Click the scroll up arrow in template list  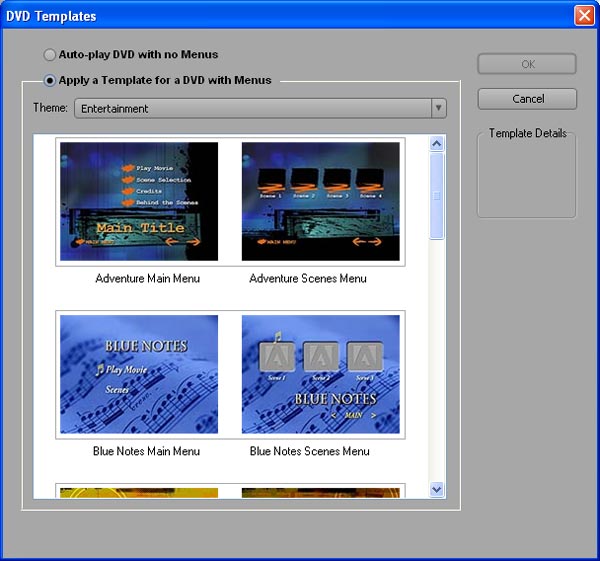(437, 144)
